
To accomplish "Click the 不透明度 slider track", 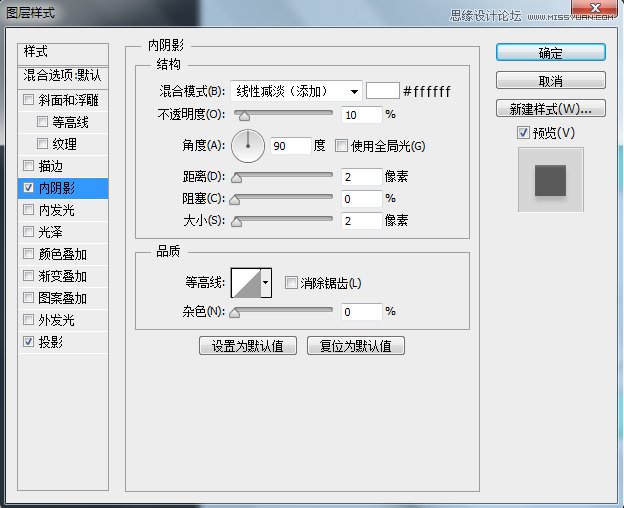I will pos(283,113).
